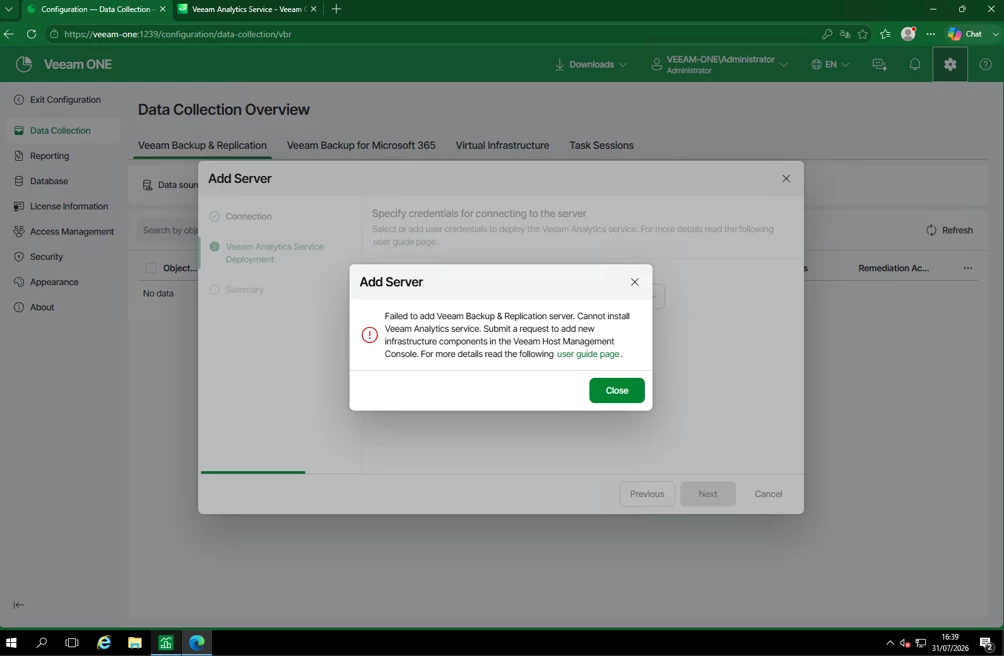1004x656 pixels.
Task: Open License Information sidebar section
Action: click(x=61, y=206)
